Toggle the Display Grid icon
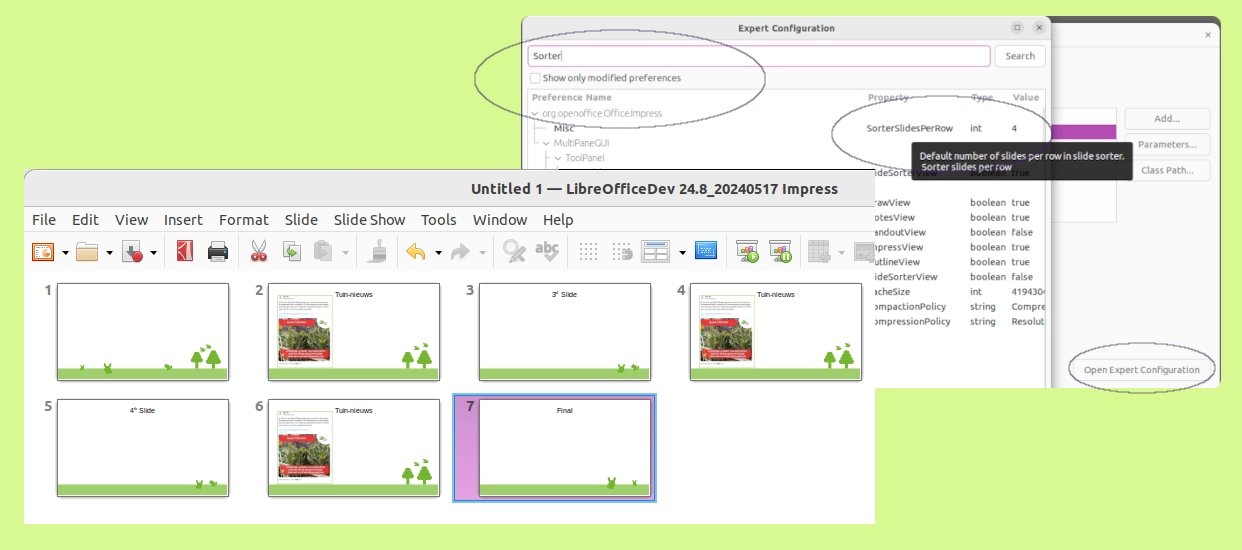 coord(589,252)
